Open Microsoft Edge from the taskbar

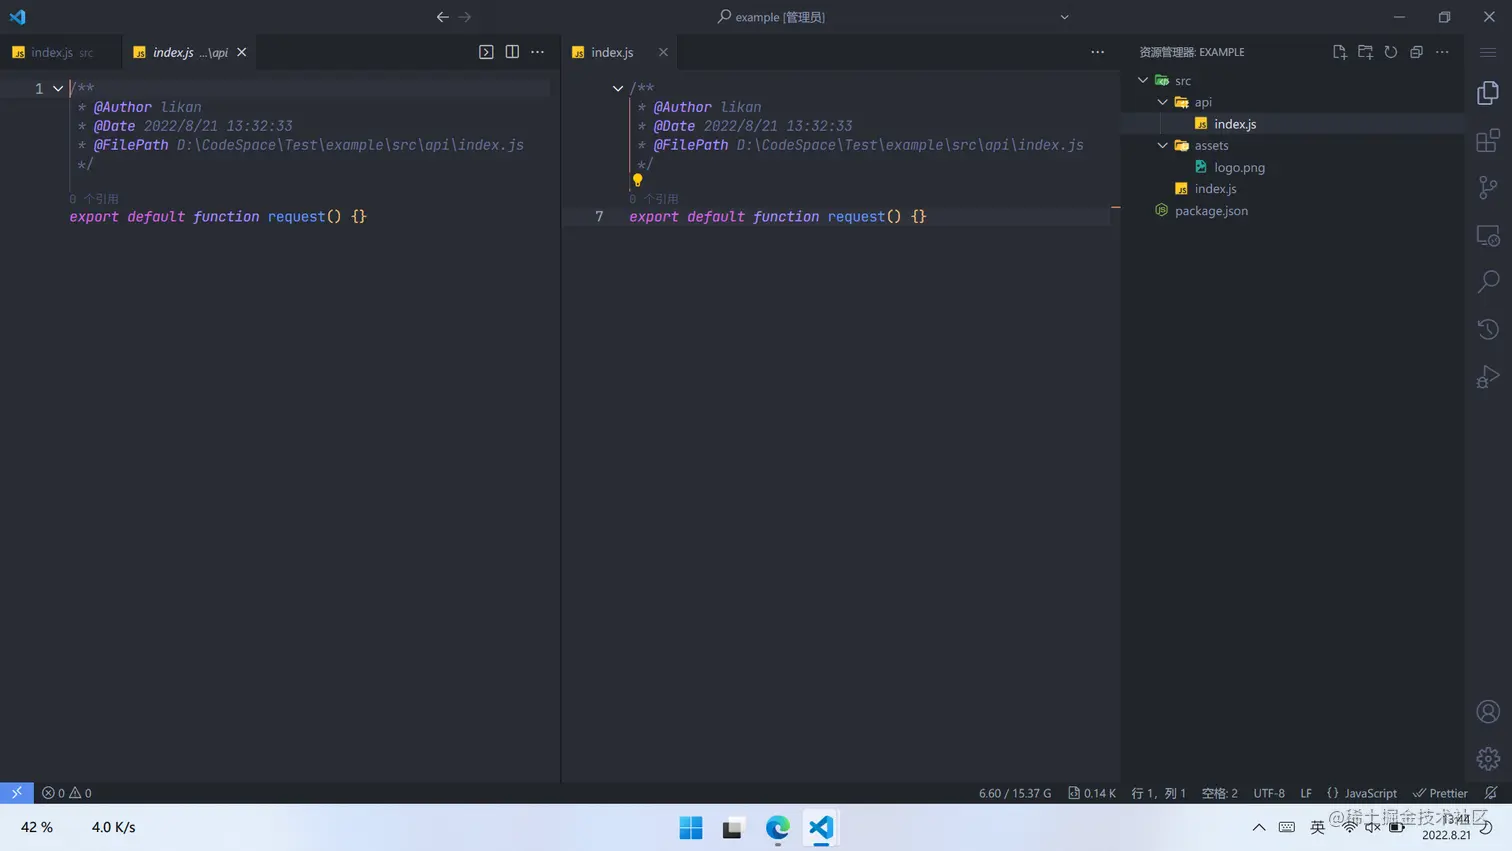click(777, 828)
